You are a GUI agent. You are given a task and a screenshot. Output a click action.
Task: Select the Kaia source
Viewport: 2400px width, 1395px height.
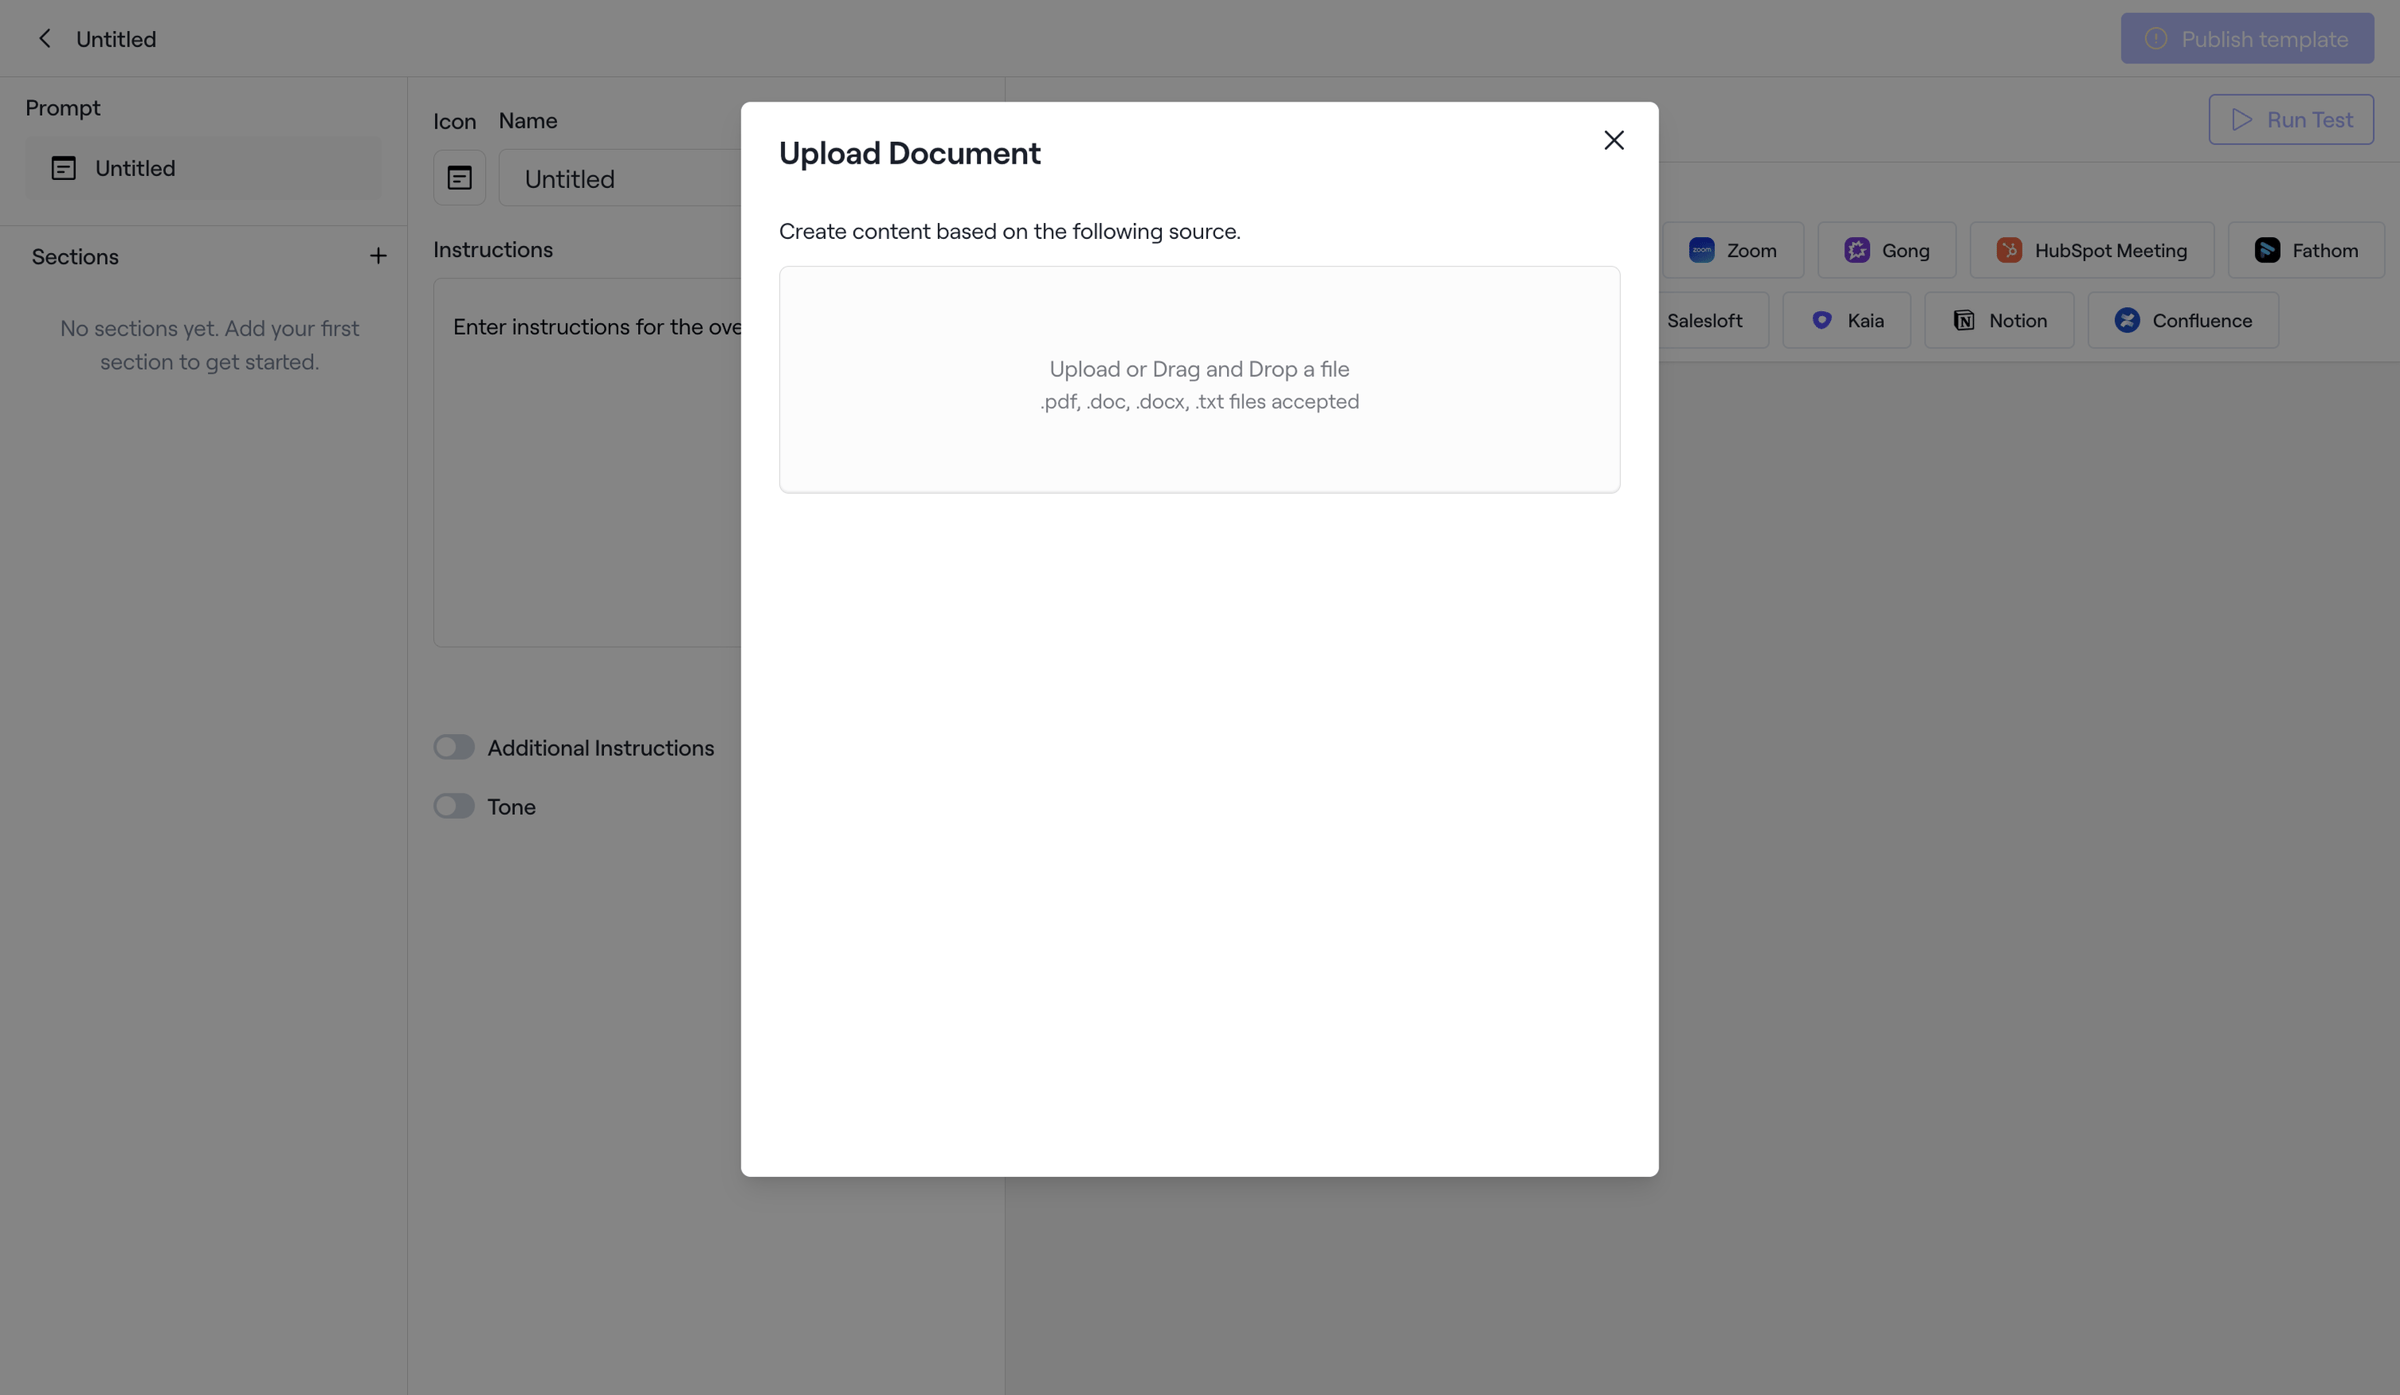click(x=1846, y=320)
